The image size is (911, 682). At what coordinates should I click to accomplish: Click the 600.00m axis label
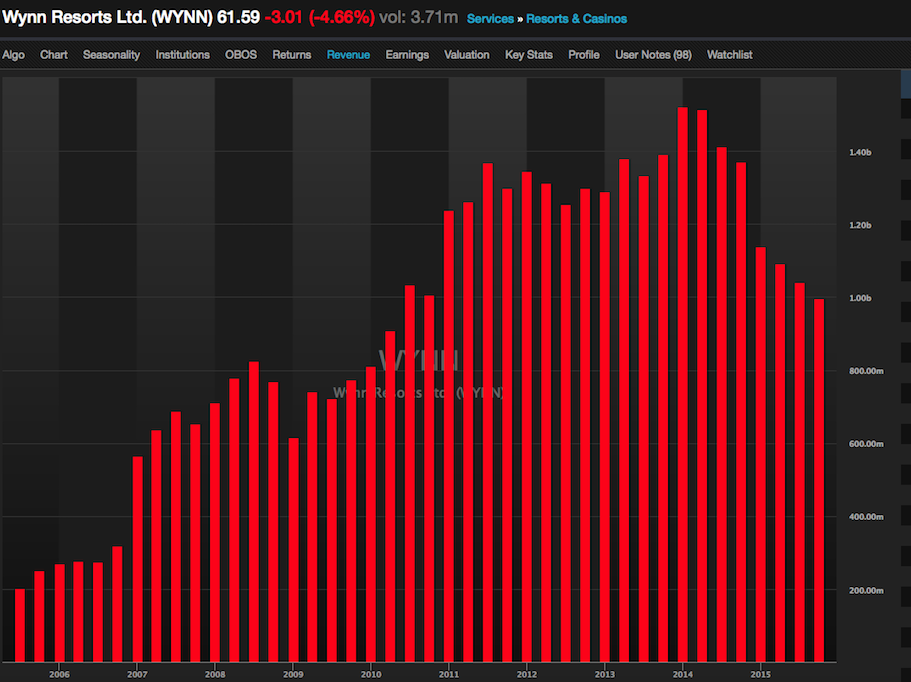[866, 444]
